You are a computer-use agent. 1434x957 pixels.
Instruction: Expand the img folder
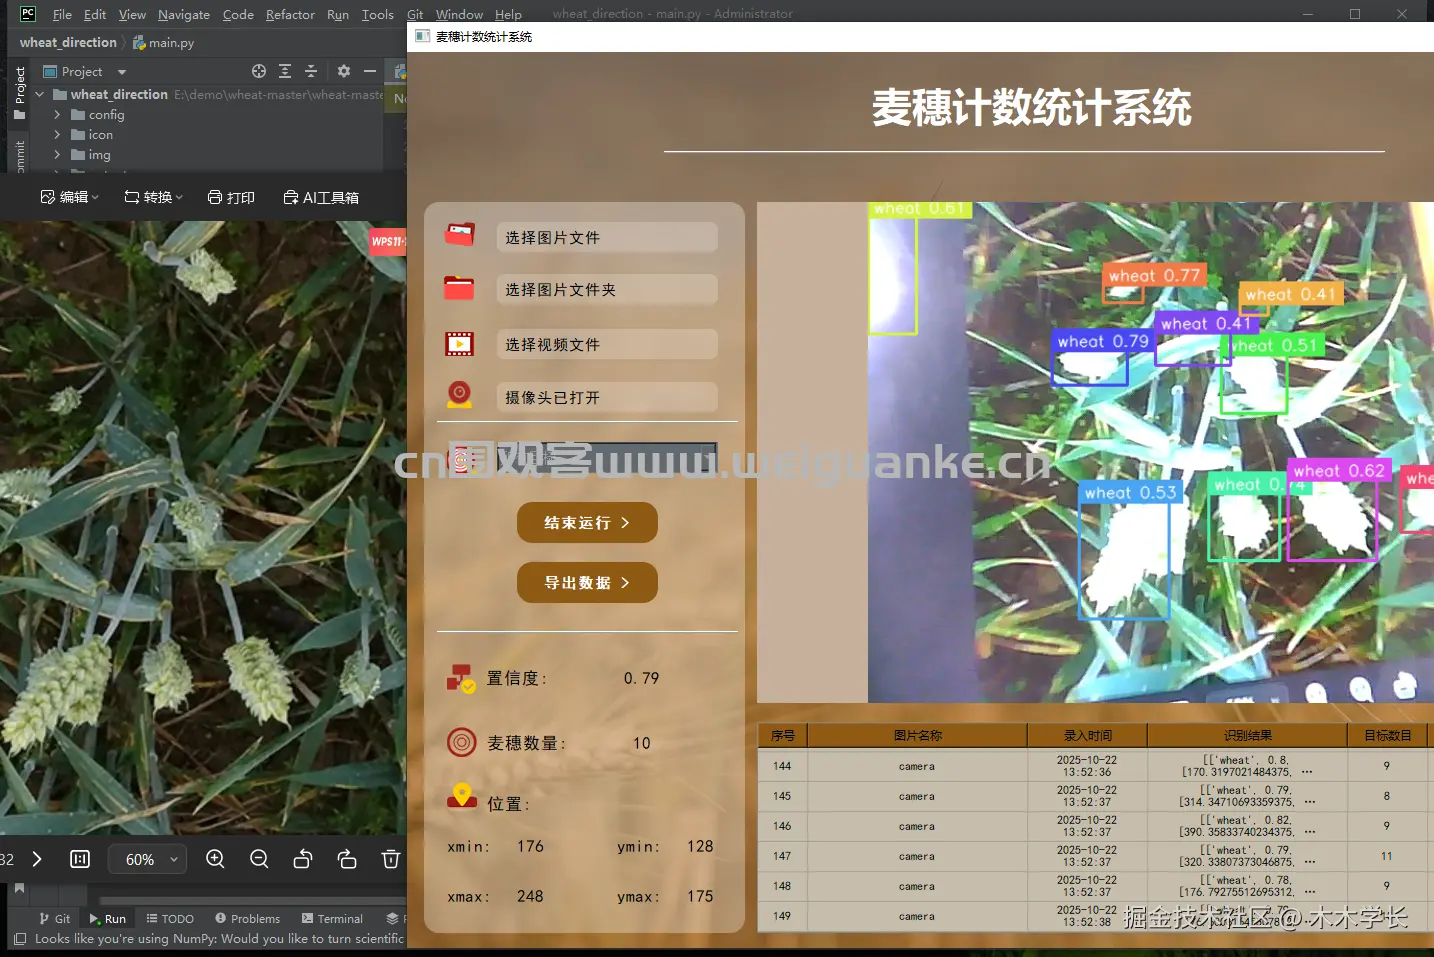coord(57,154)
